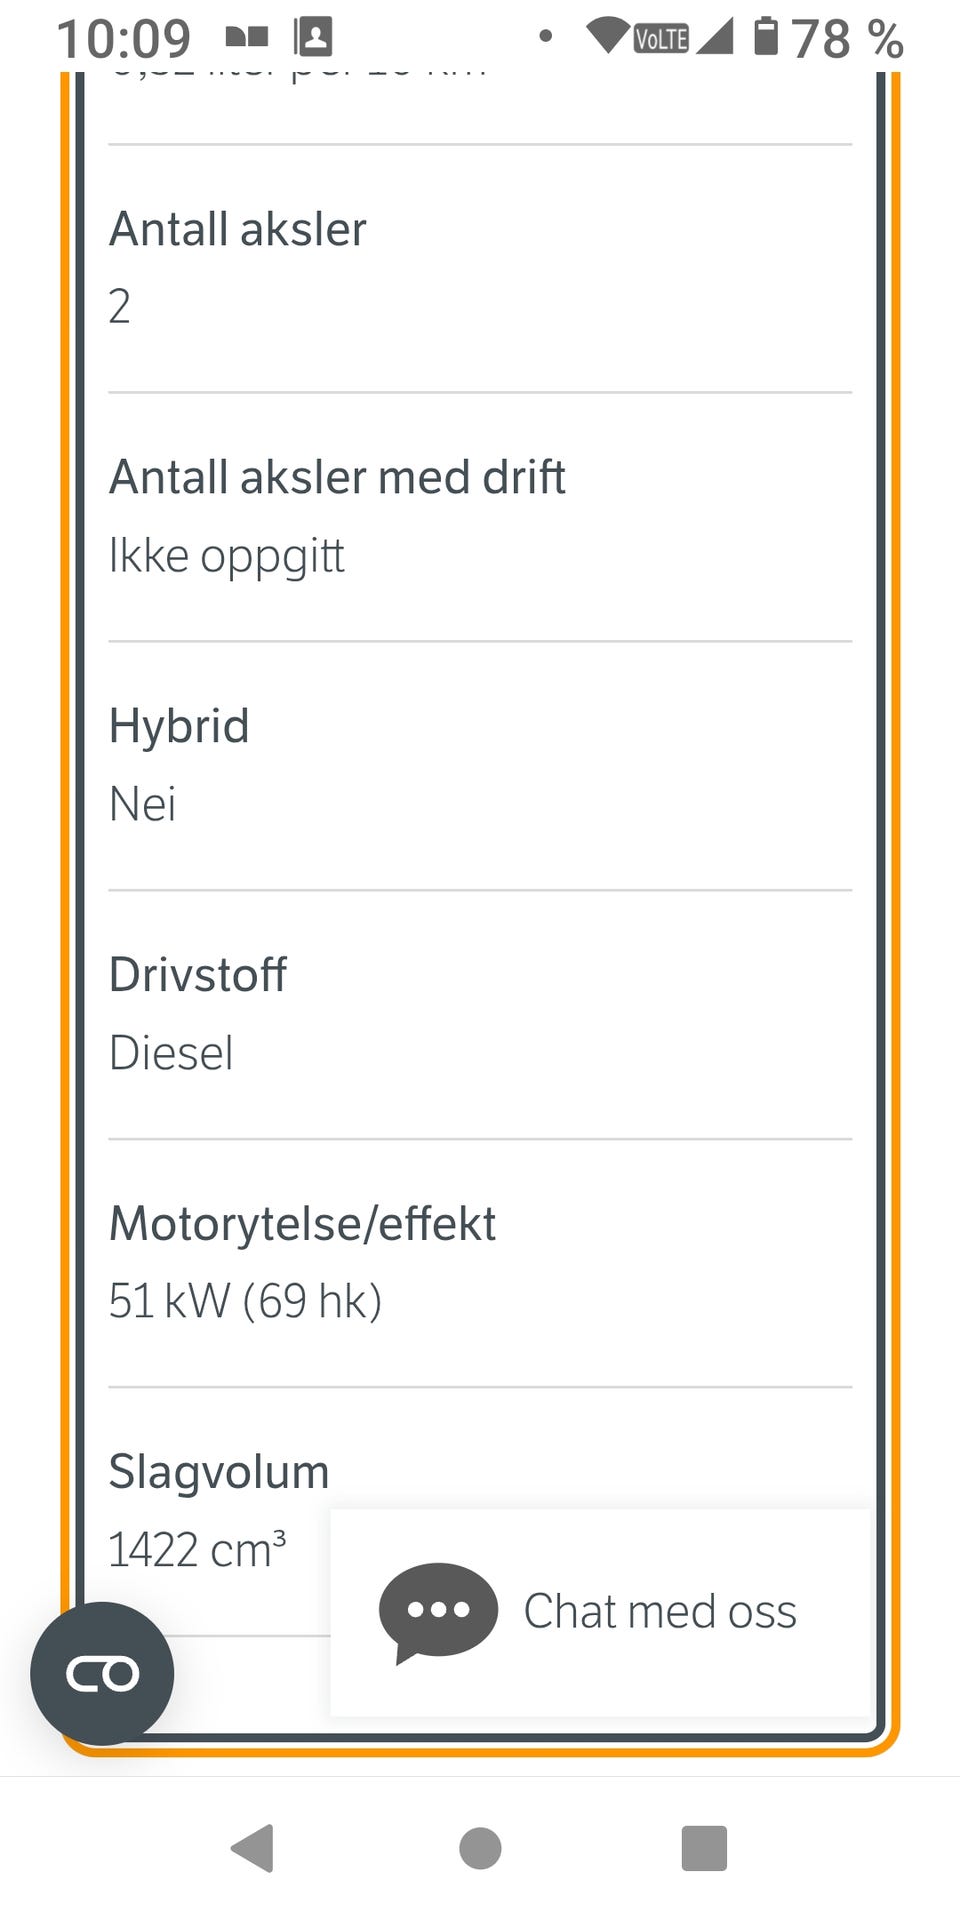
Task: Open the chat speech bubble icon
Action: pos(438,1612)
